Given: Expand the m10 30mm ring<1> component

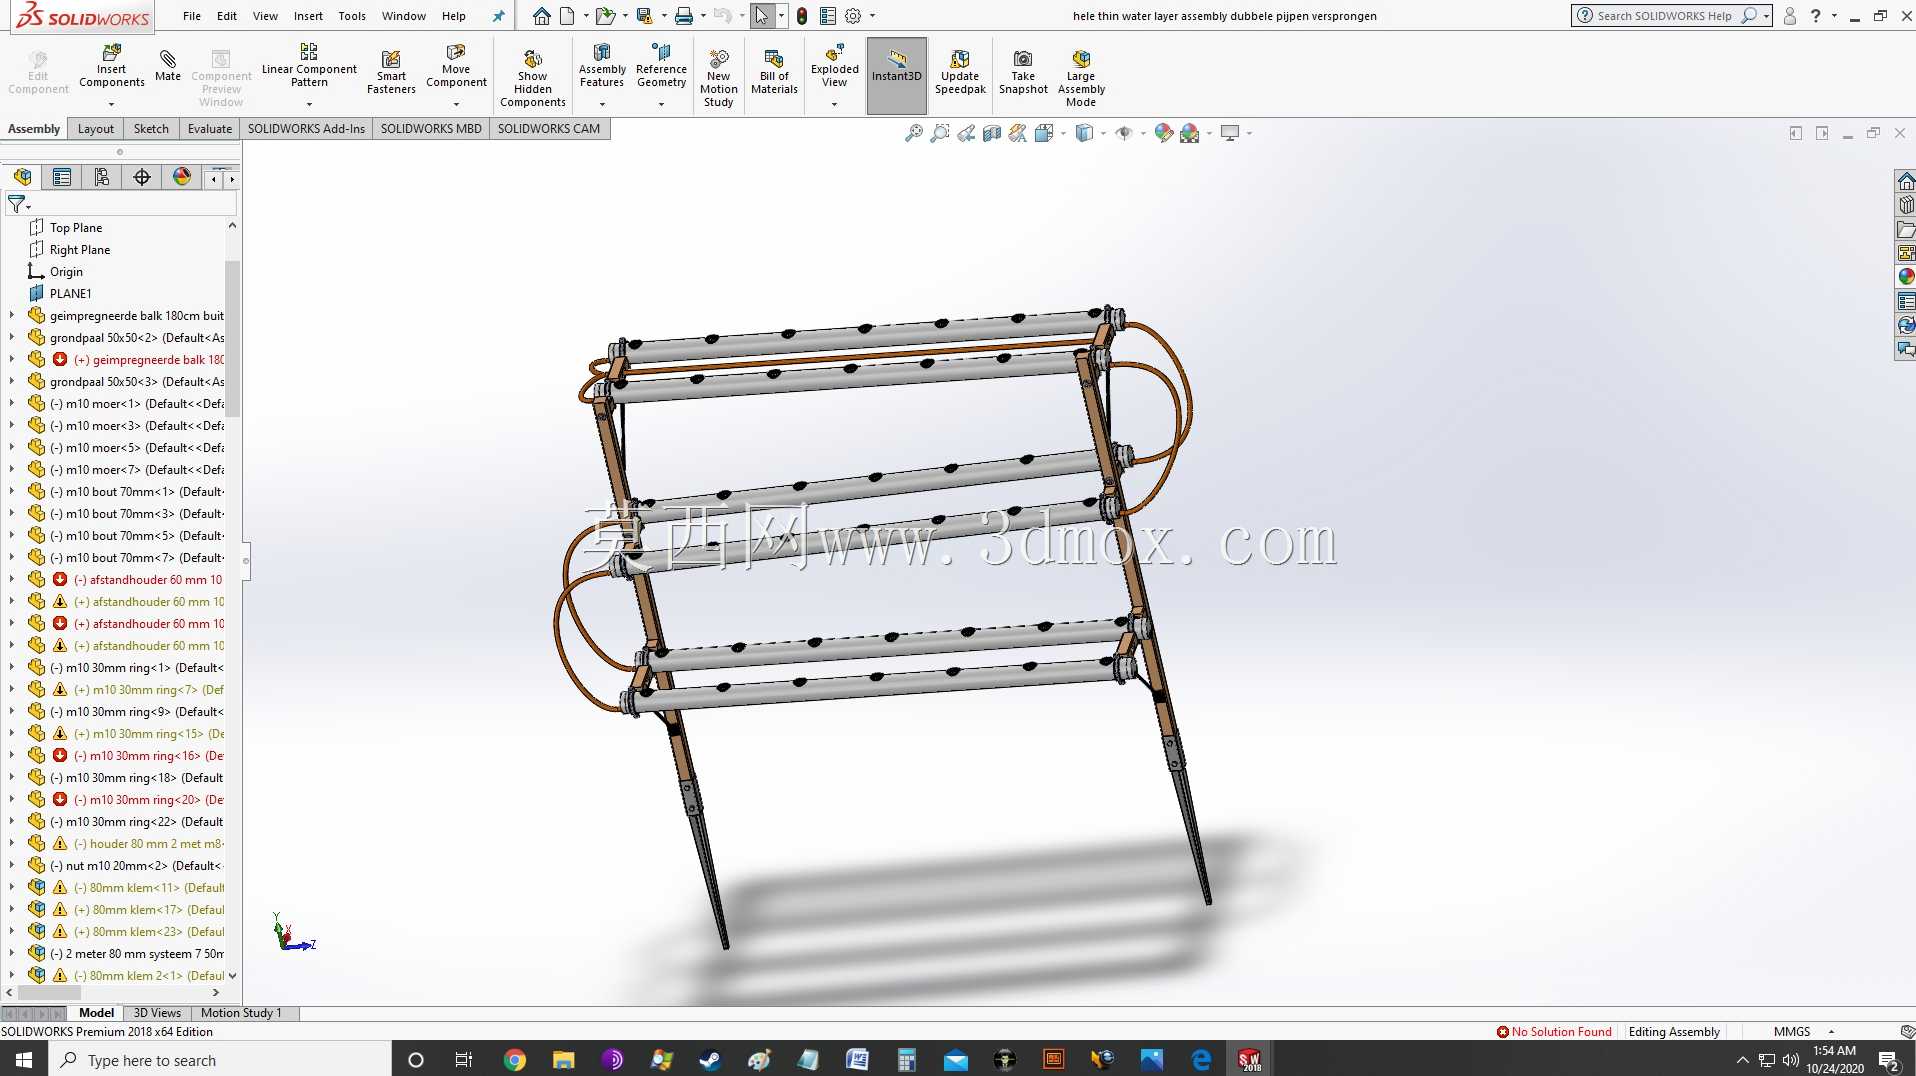Looking at the screenshot, I should point(12,668).
